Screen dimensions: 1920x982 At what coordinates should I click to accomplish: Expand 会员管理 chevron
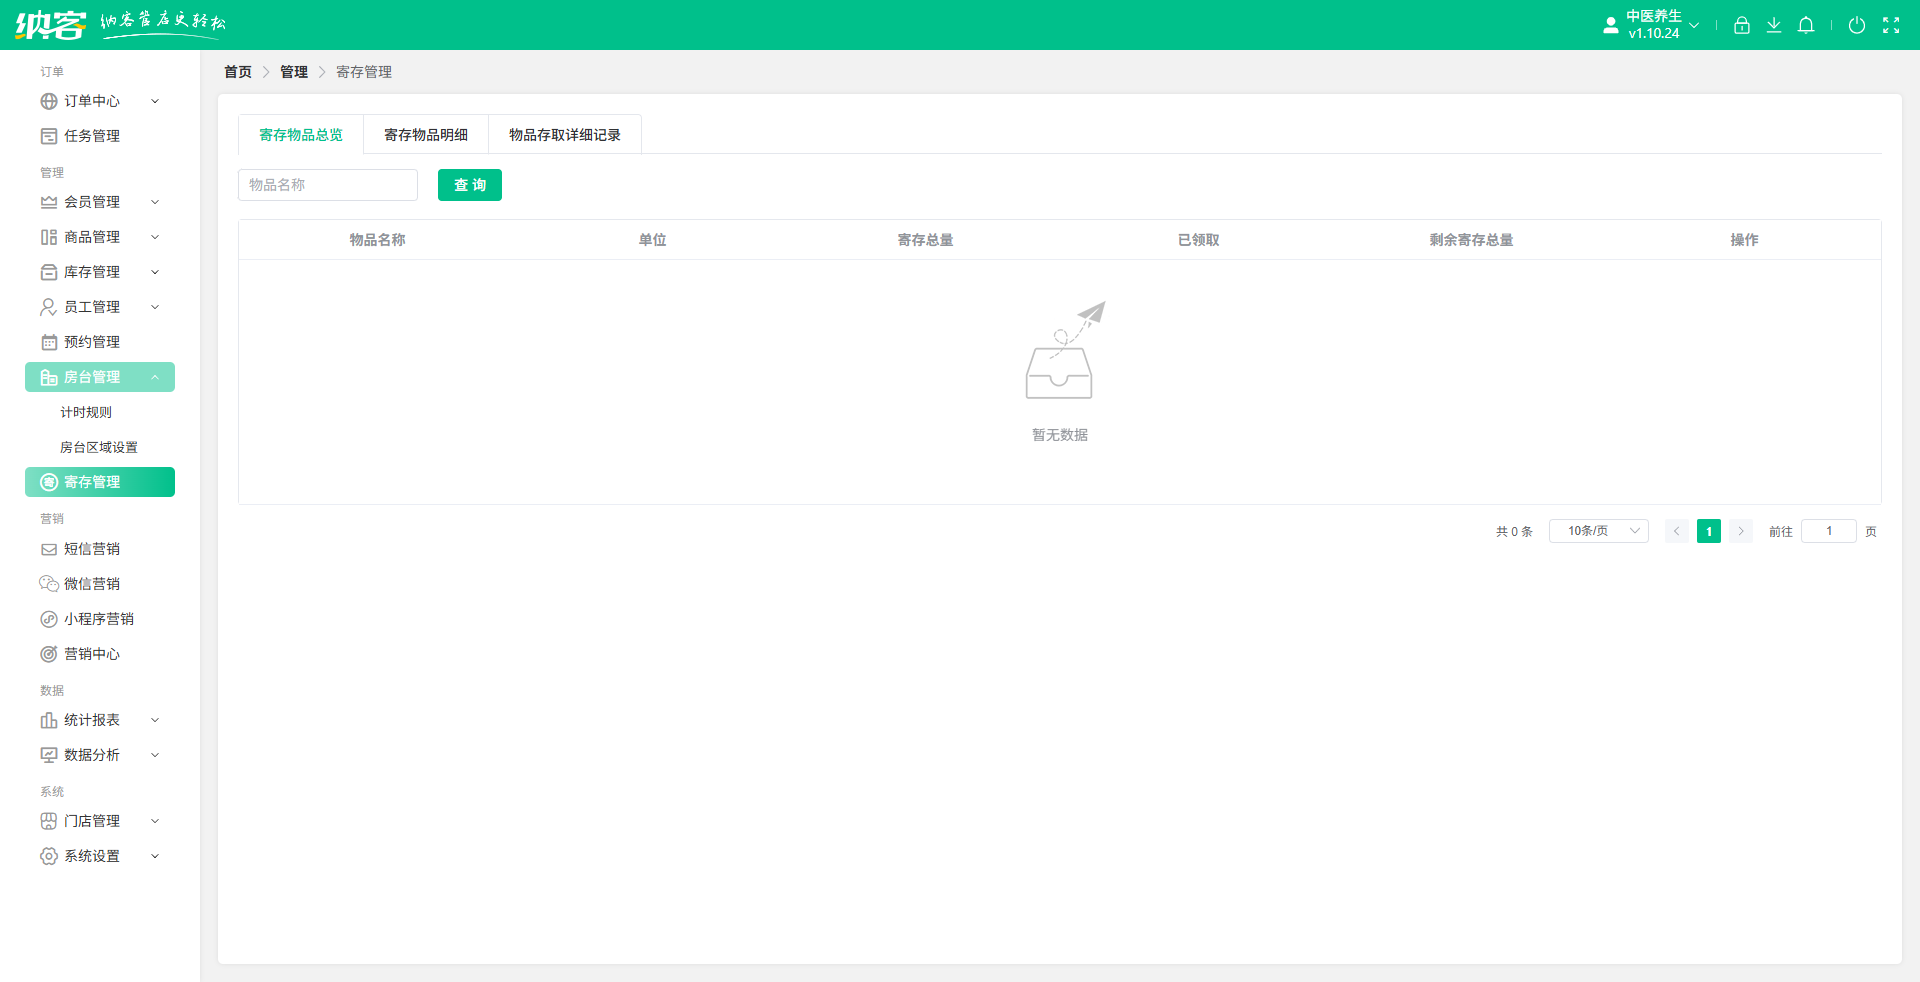point(155,202)
